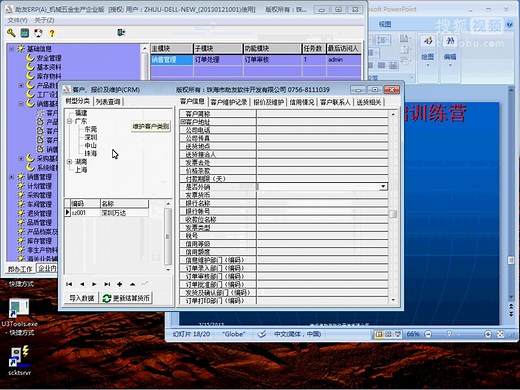520x390 pixels.
Task: Select the 订单审核 cell in task grid
Action: [272, 60]
